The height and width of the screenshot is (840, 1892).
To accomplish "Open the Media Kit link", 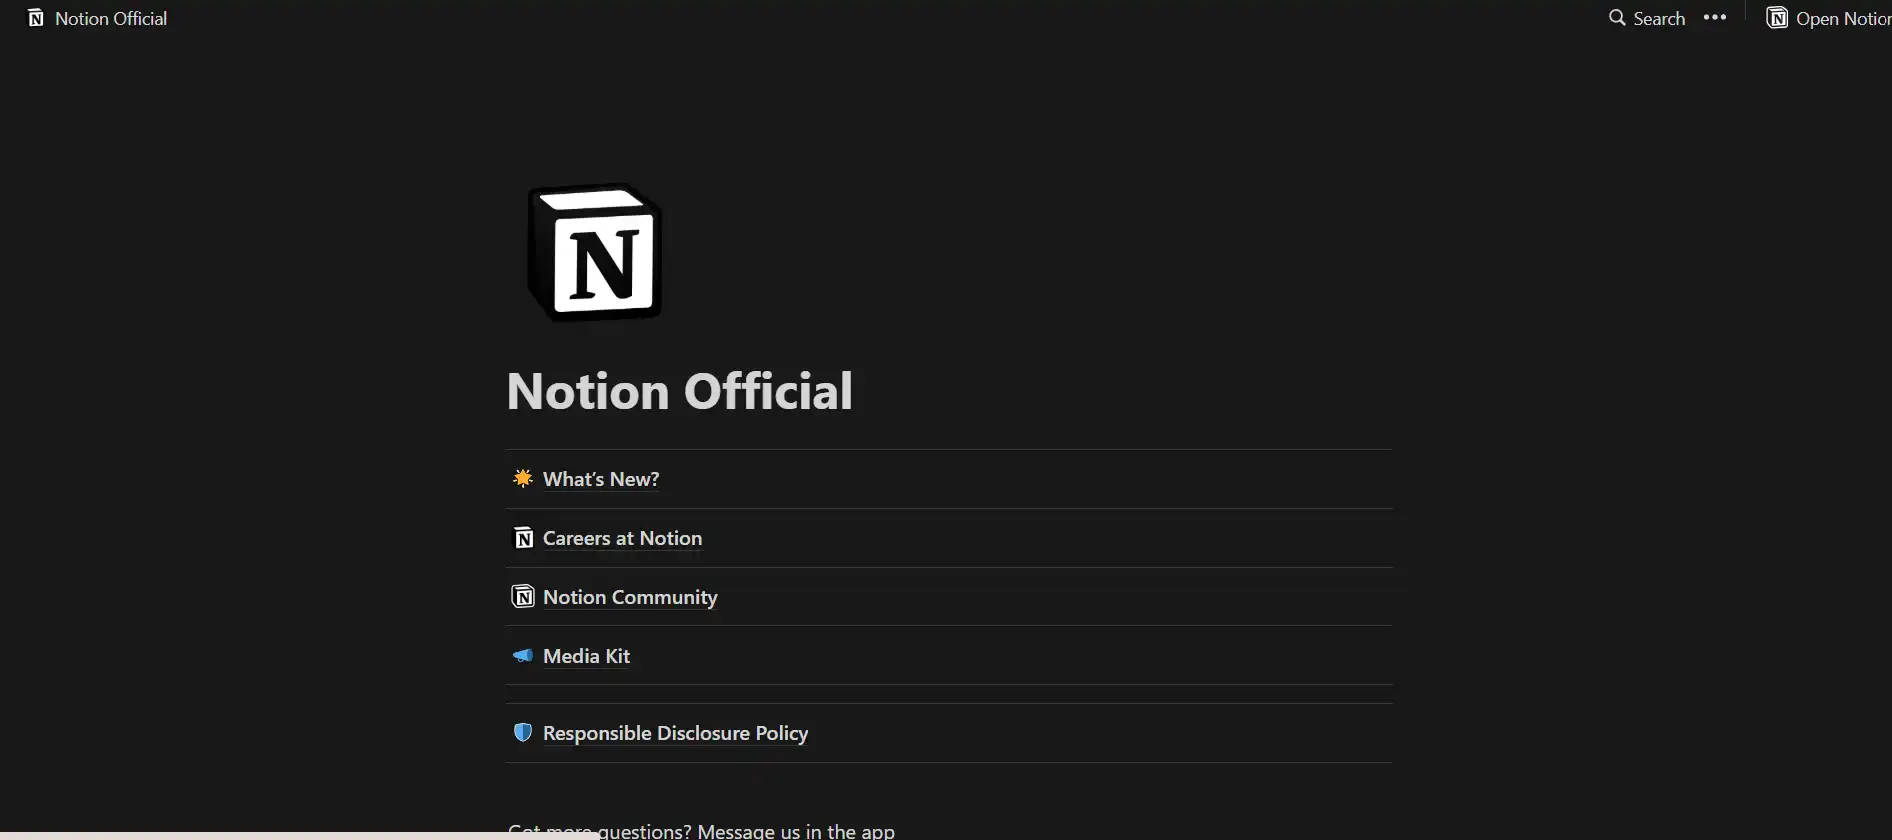I will (586, 656).
